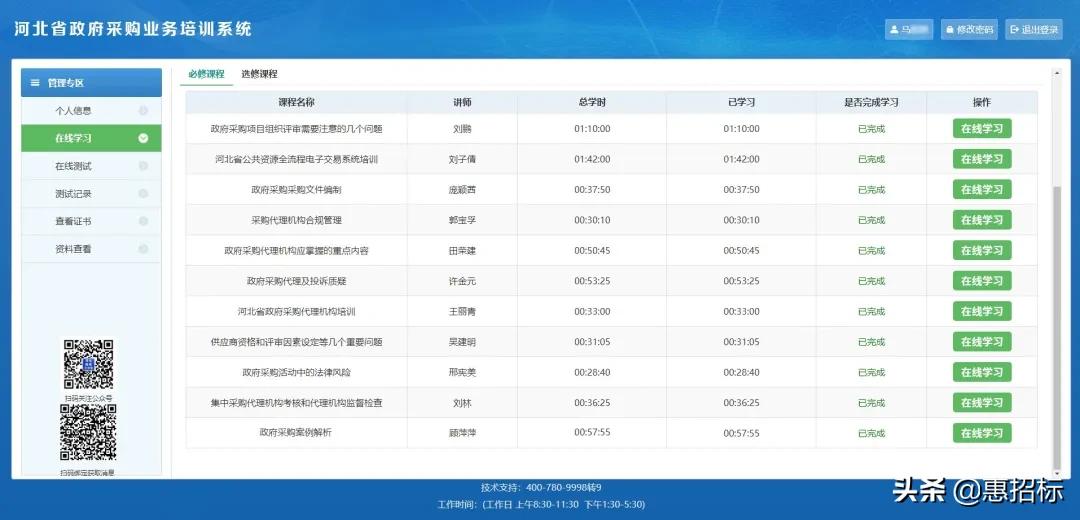The image size is (1080, 520).
Task: Click course name 政府采购项目组织评审需要注意的几个问题
Action: [x=296, y=129]
